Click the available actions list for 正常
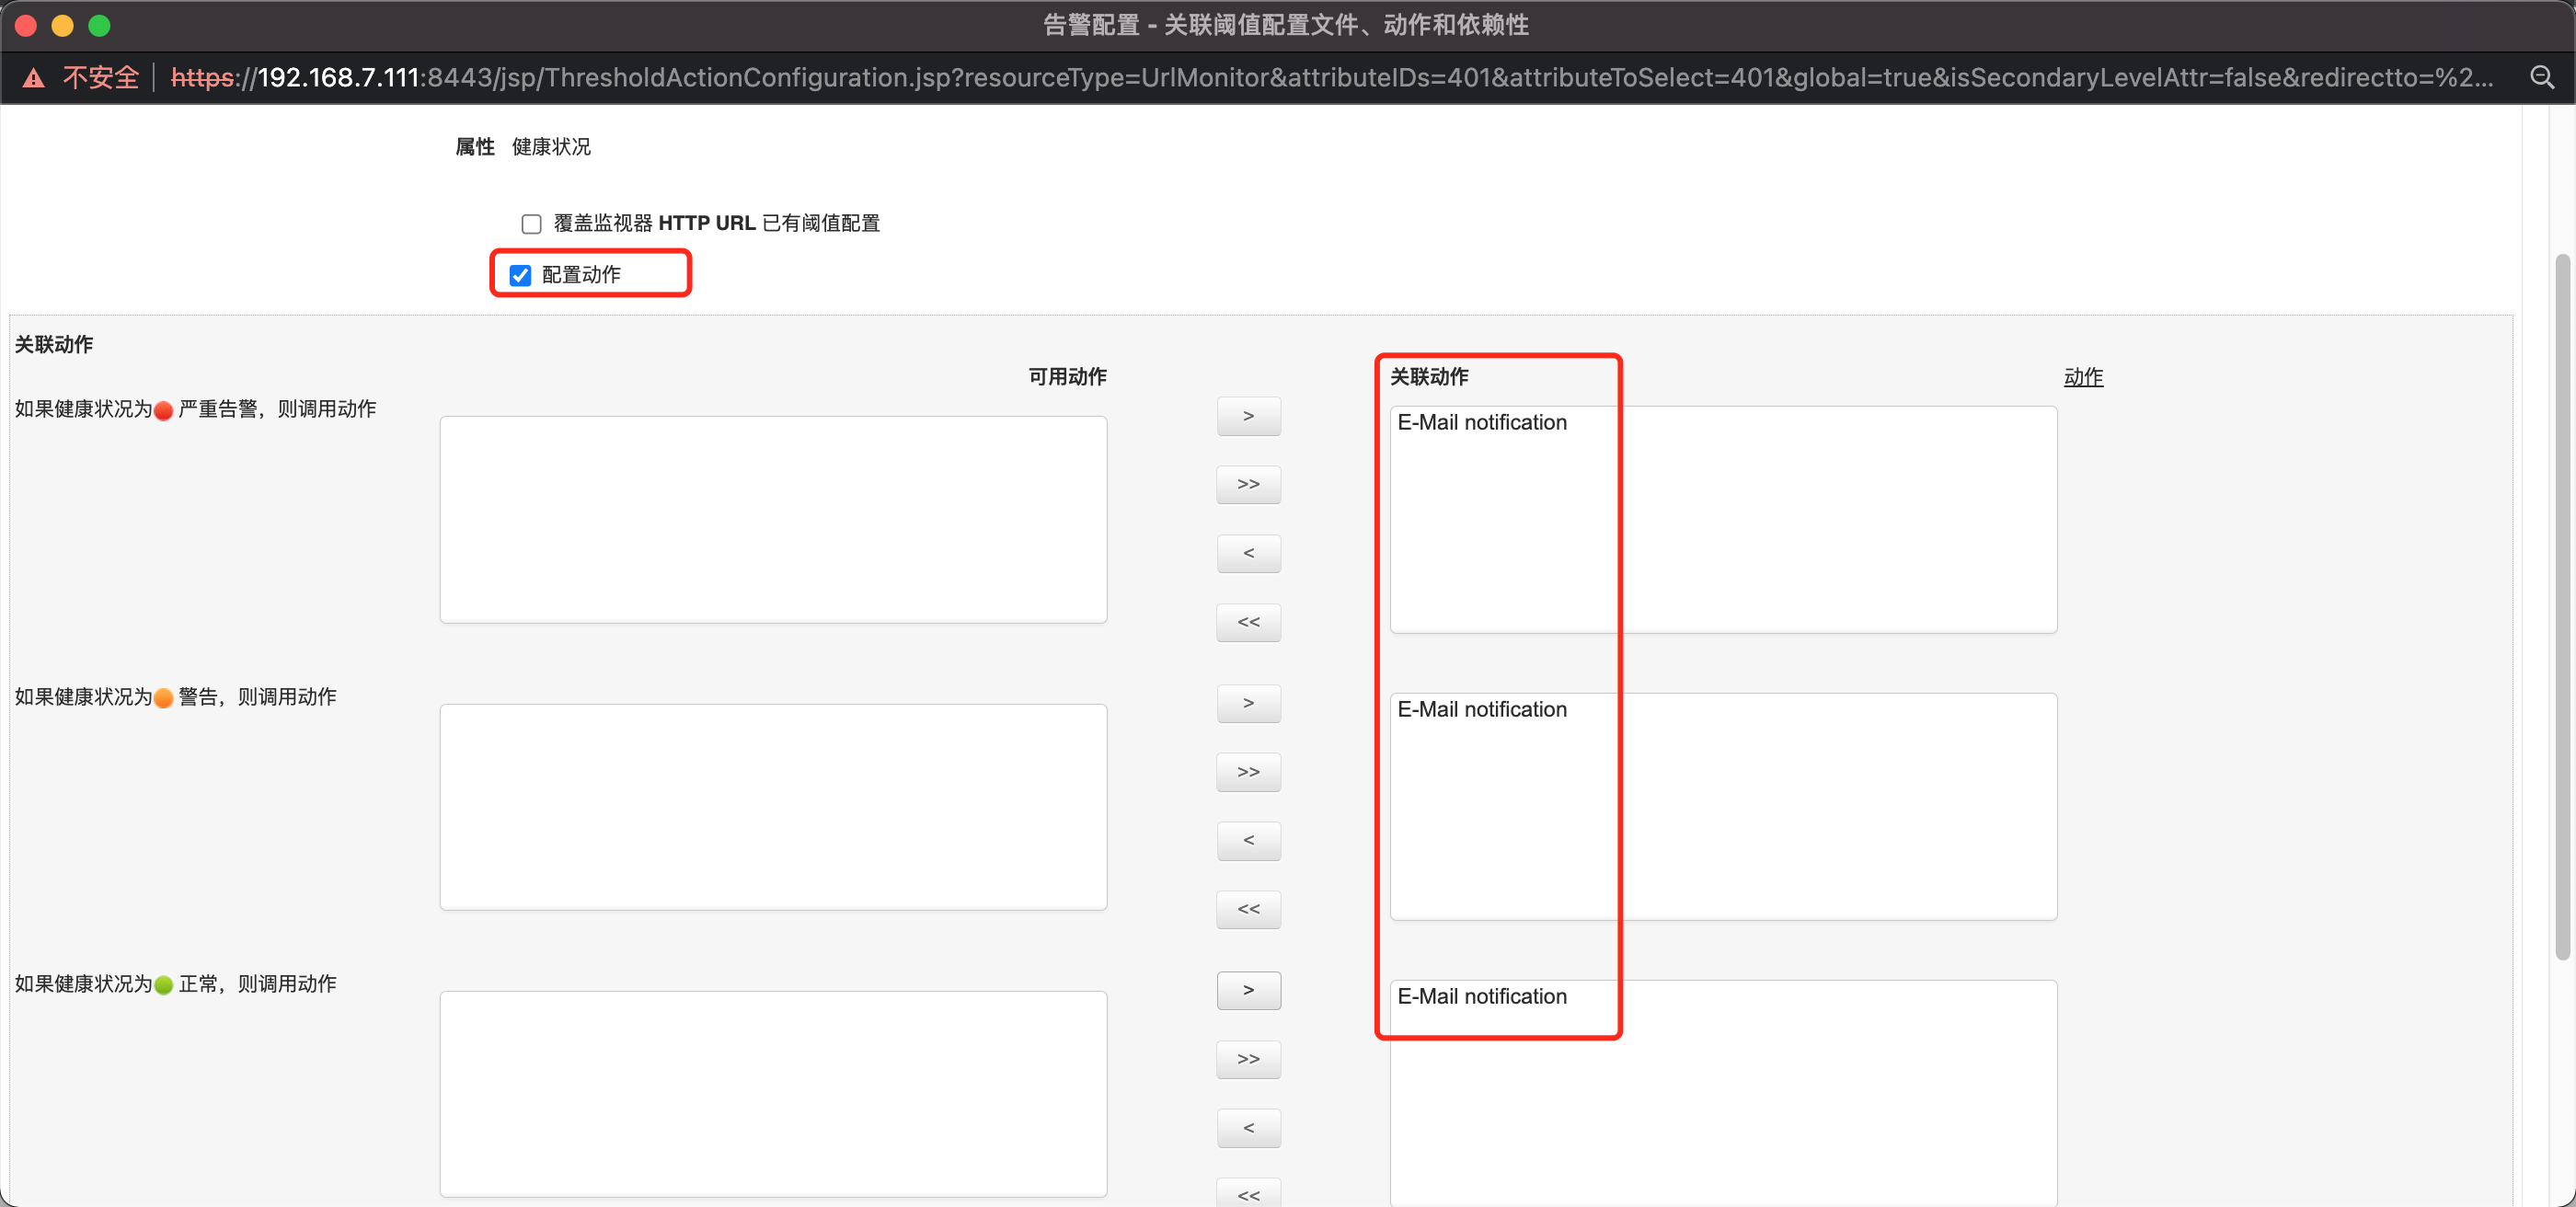 (773, 1094)
